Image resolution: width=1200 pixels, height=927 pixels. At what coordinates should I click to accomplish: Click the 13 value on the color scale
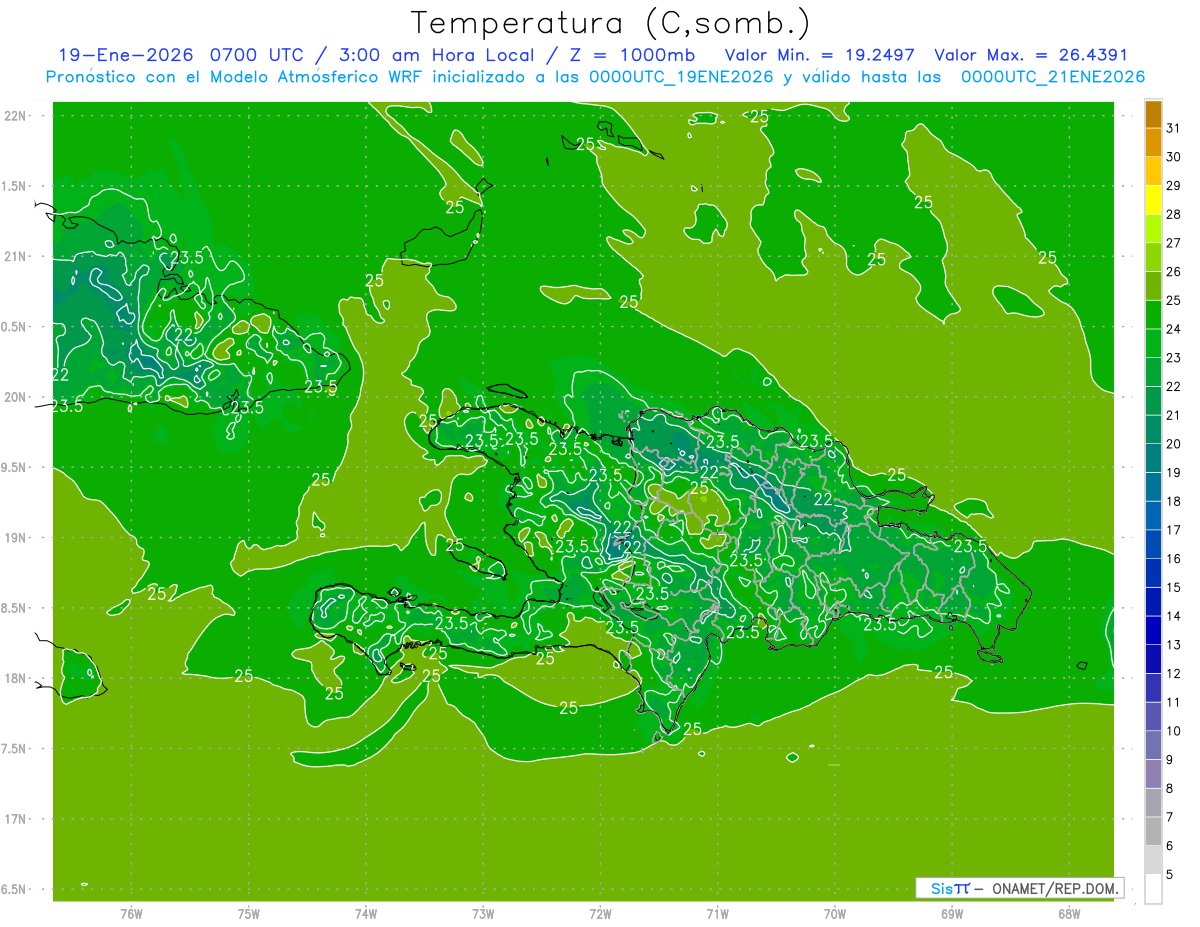pyautogui.click(x=1174, y=645)
